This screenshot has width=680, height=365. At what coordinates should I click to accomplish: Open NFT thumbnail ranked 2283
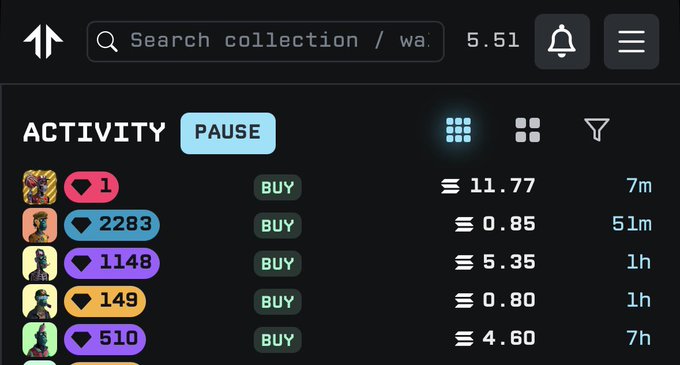tap(39, 225)
